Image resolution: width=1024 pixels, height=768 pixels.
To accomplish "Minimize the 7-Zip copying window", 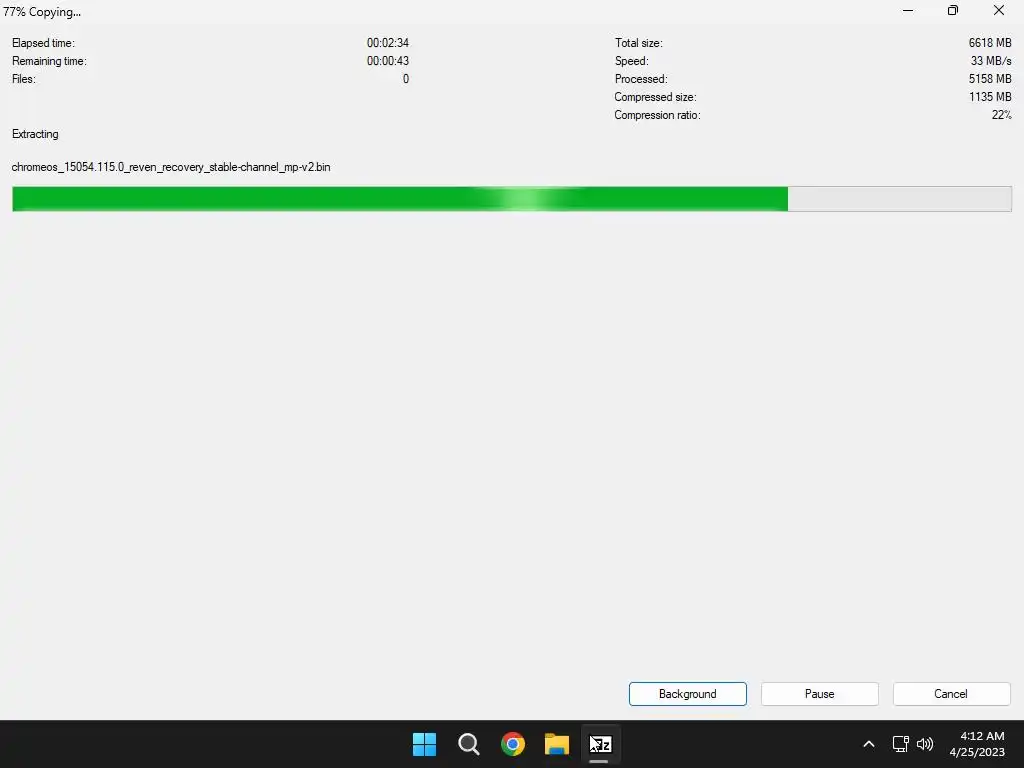I will click(x=908, y=10).
